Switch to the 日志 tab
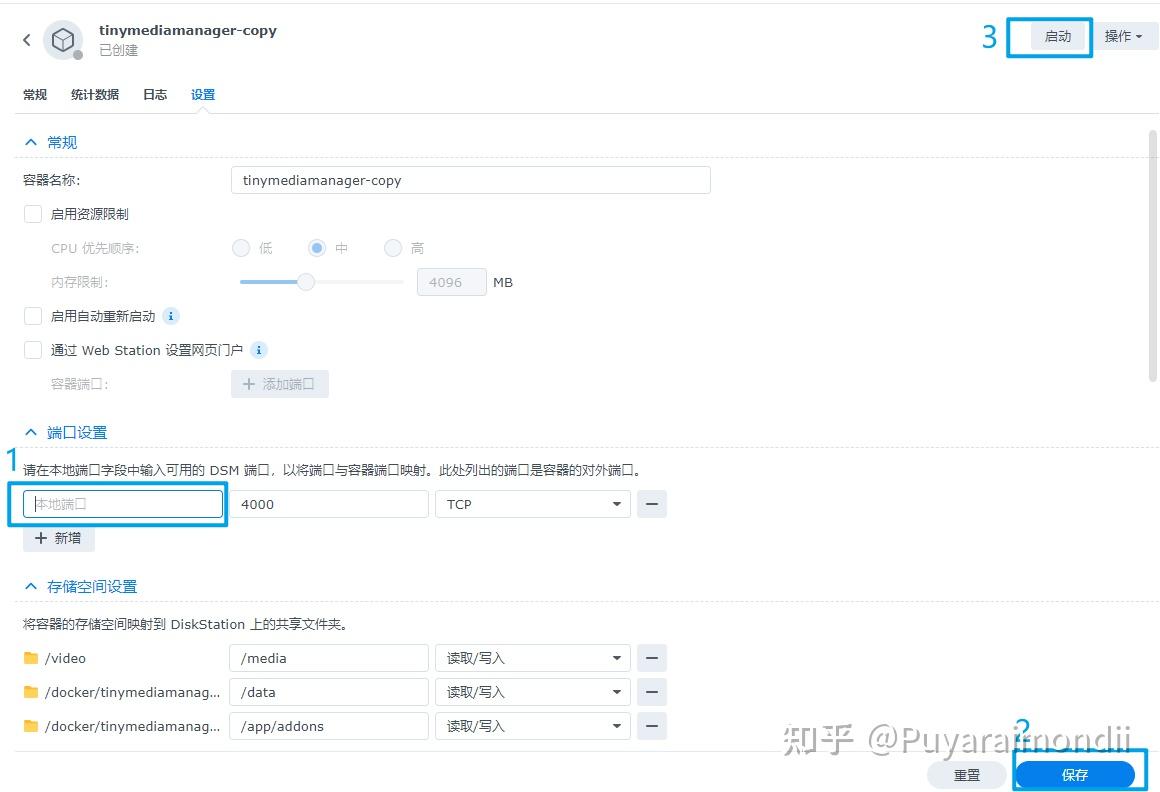The width and height of the screenshot is (1160, 792). tap(154, 94)
